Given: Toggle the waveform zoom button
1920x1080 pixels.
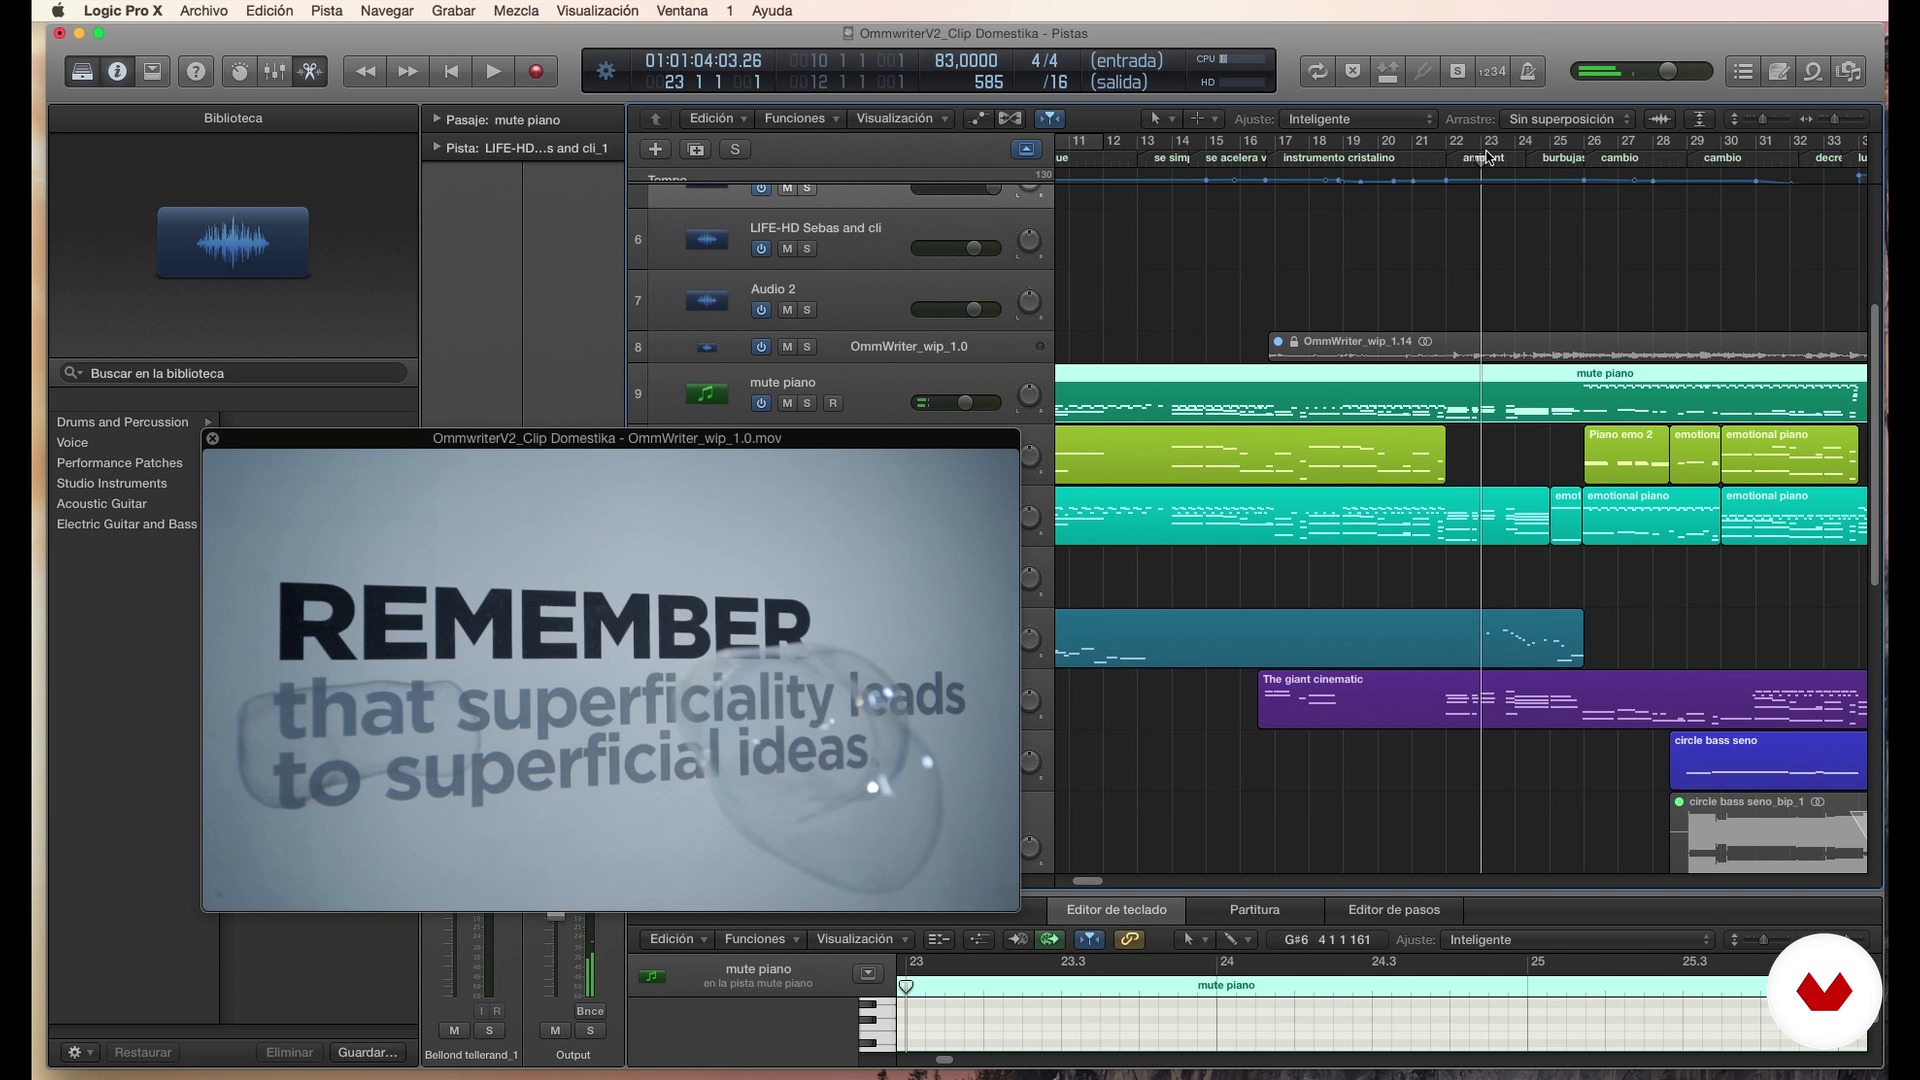Looking at the screenshot, I should tap(1660, 119).
